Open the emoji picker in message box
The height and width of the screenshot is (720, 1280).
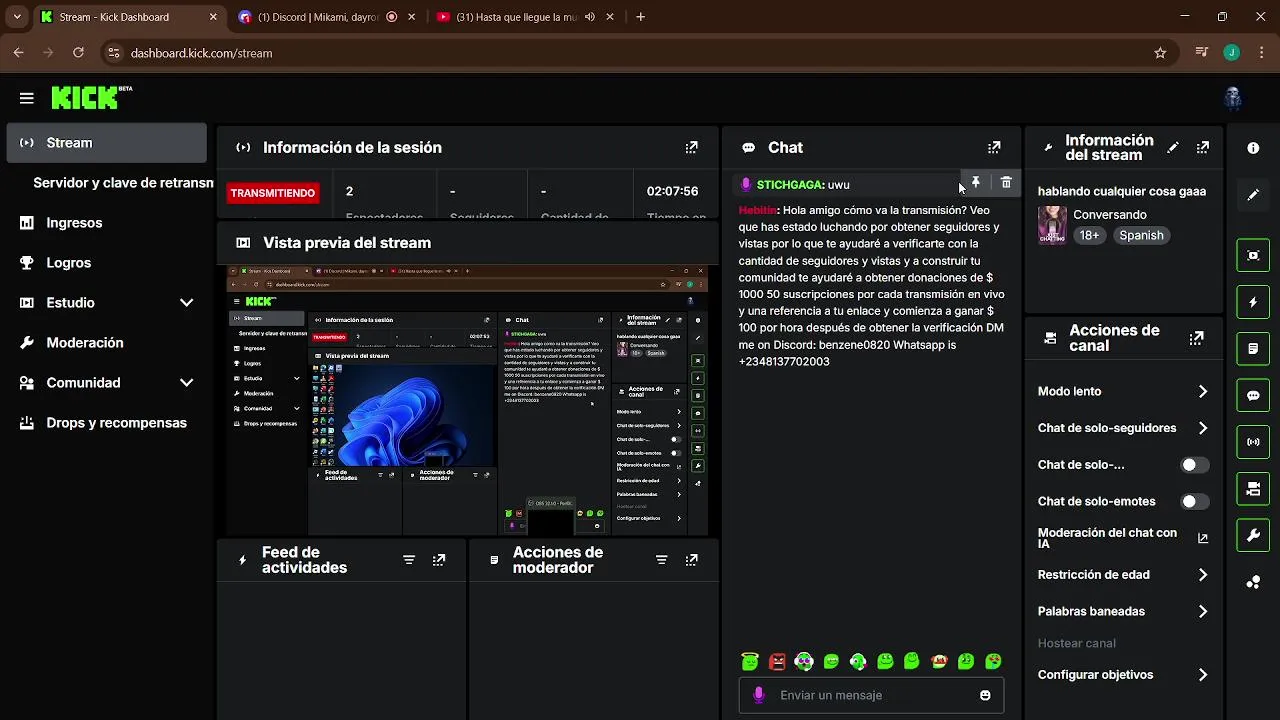985,695
